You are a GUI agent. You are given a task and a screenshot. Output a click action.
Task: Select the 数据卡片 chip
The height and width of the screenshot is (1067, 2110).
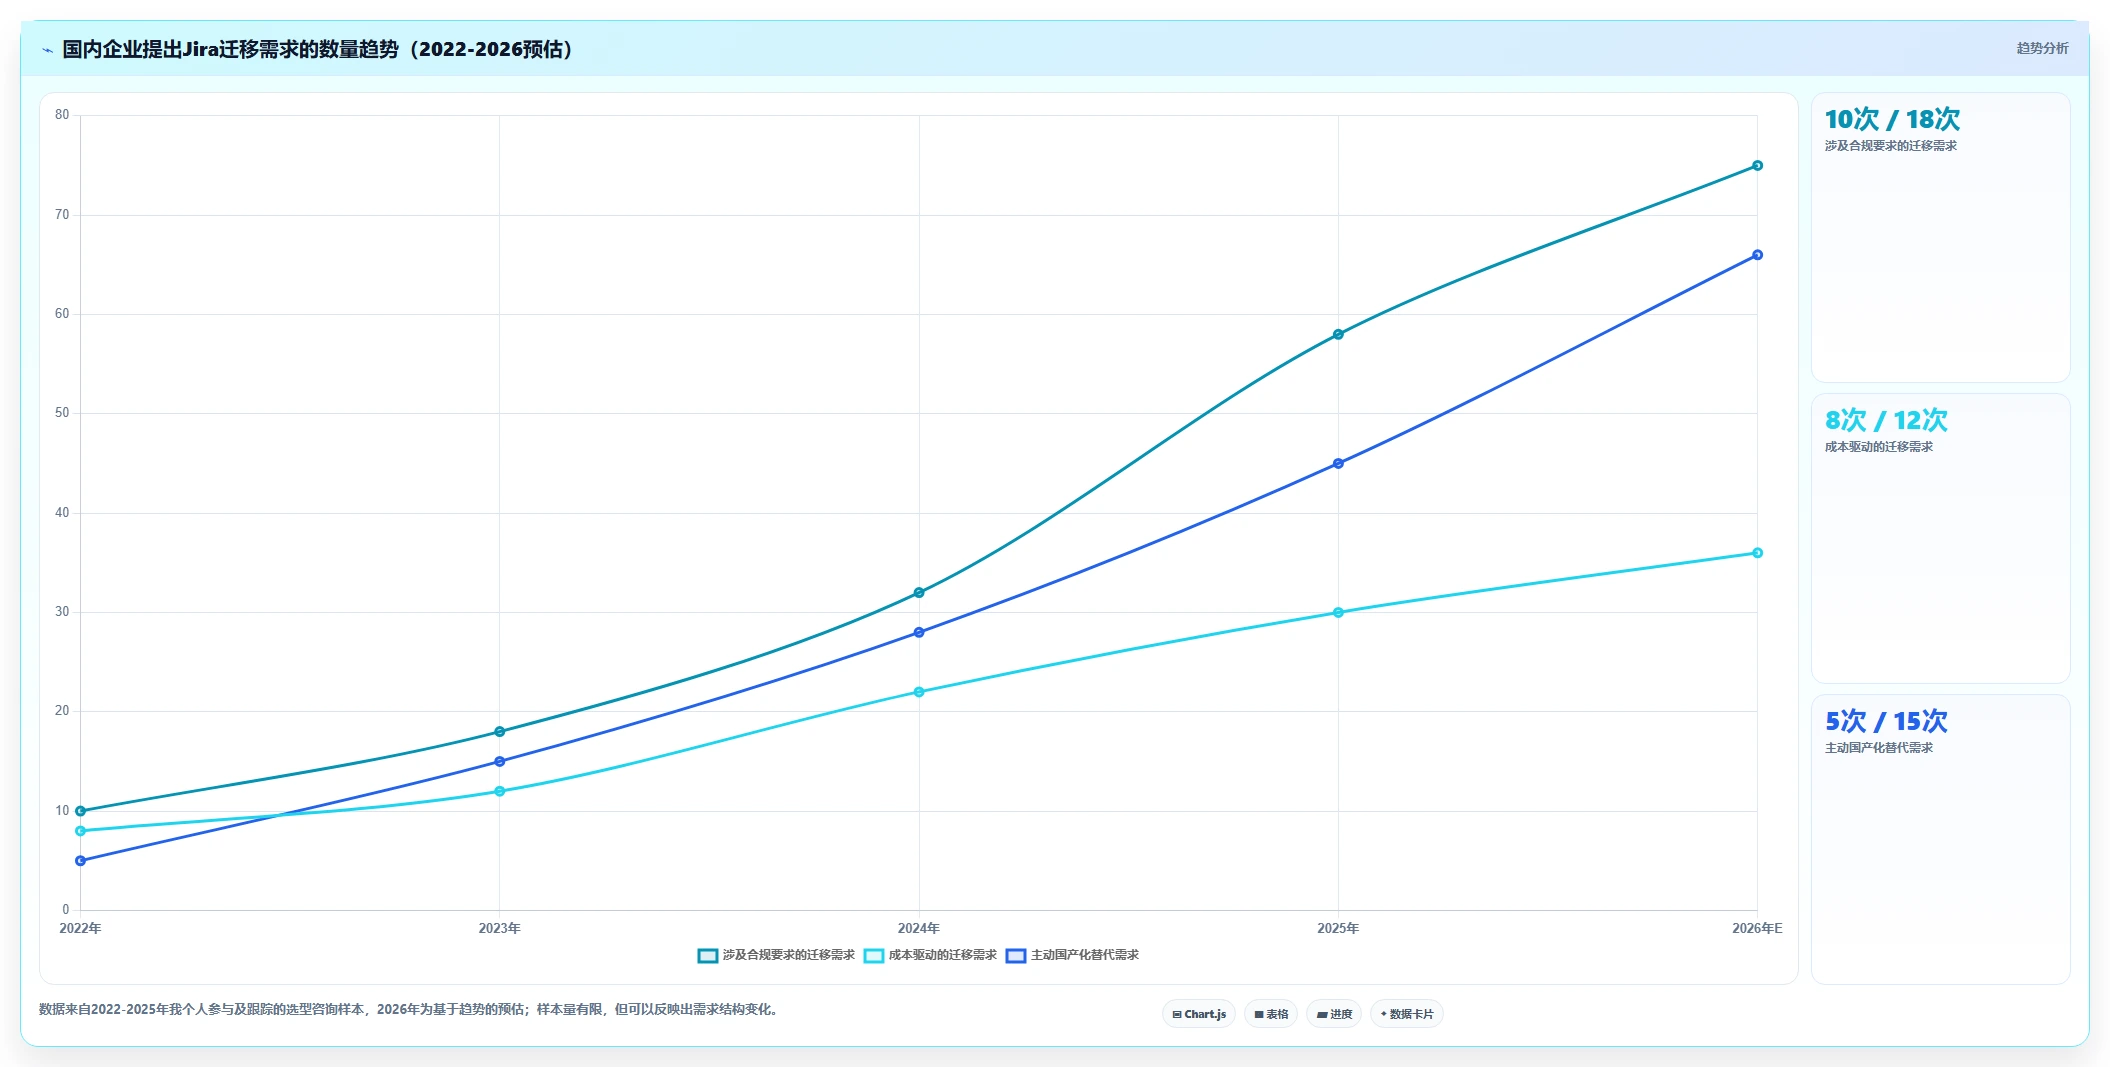coord(1407,1014)
